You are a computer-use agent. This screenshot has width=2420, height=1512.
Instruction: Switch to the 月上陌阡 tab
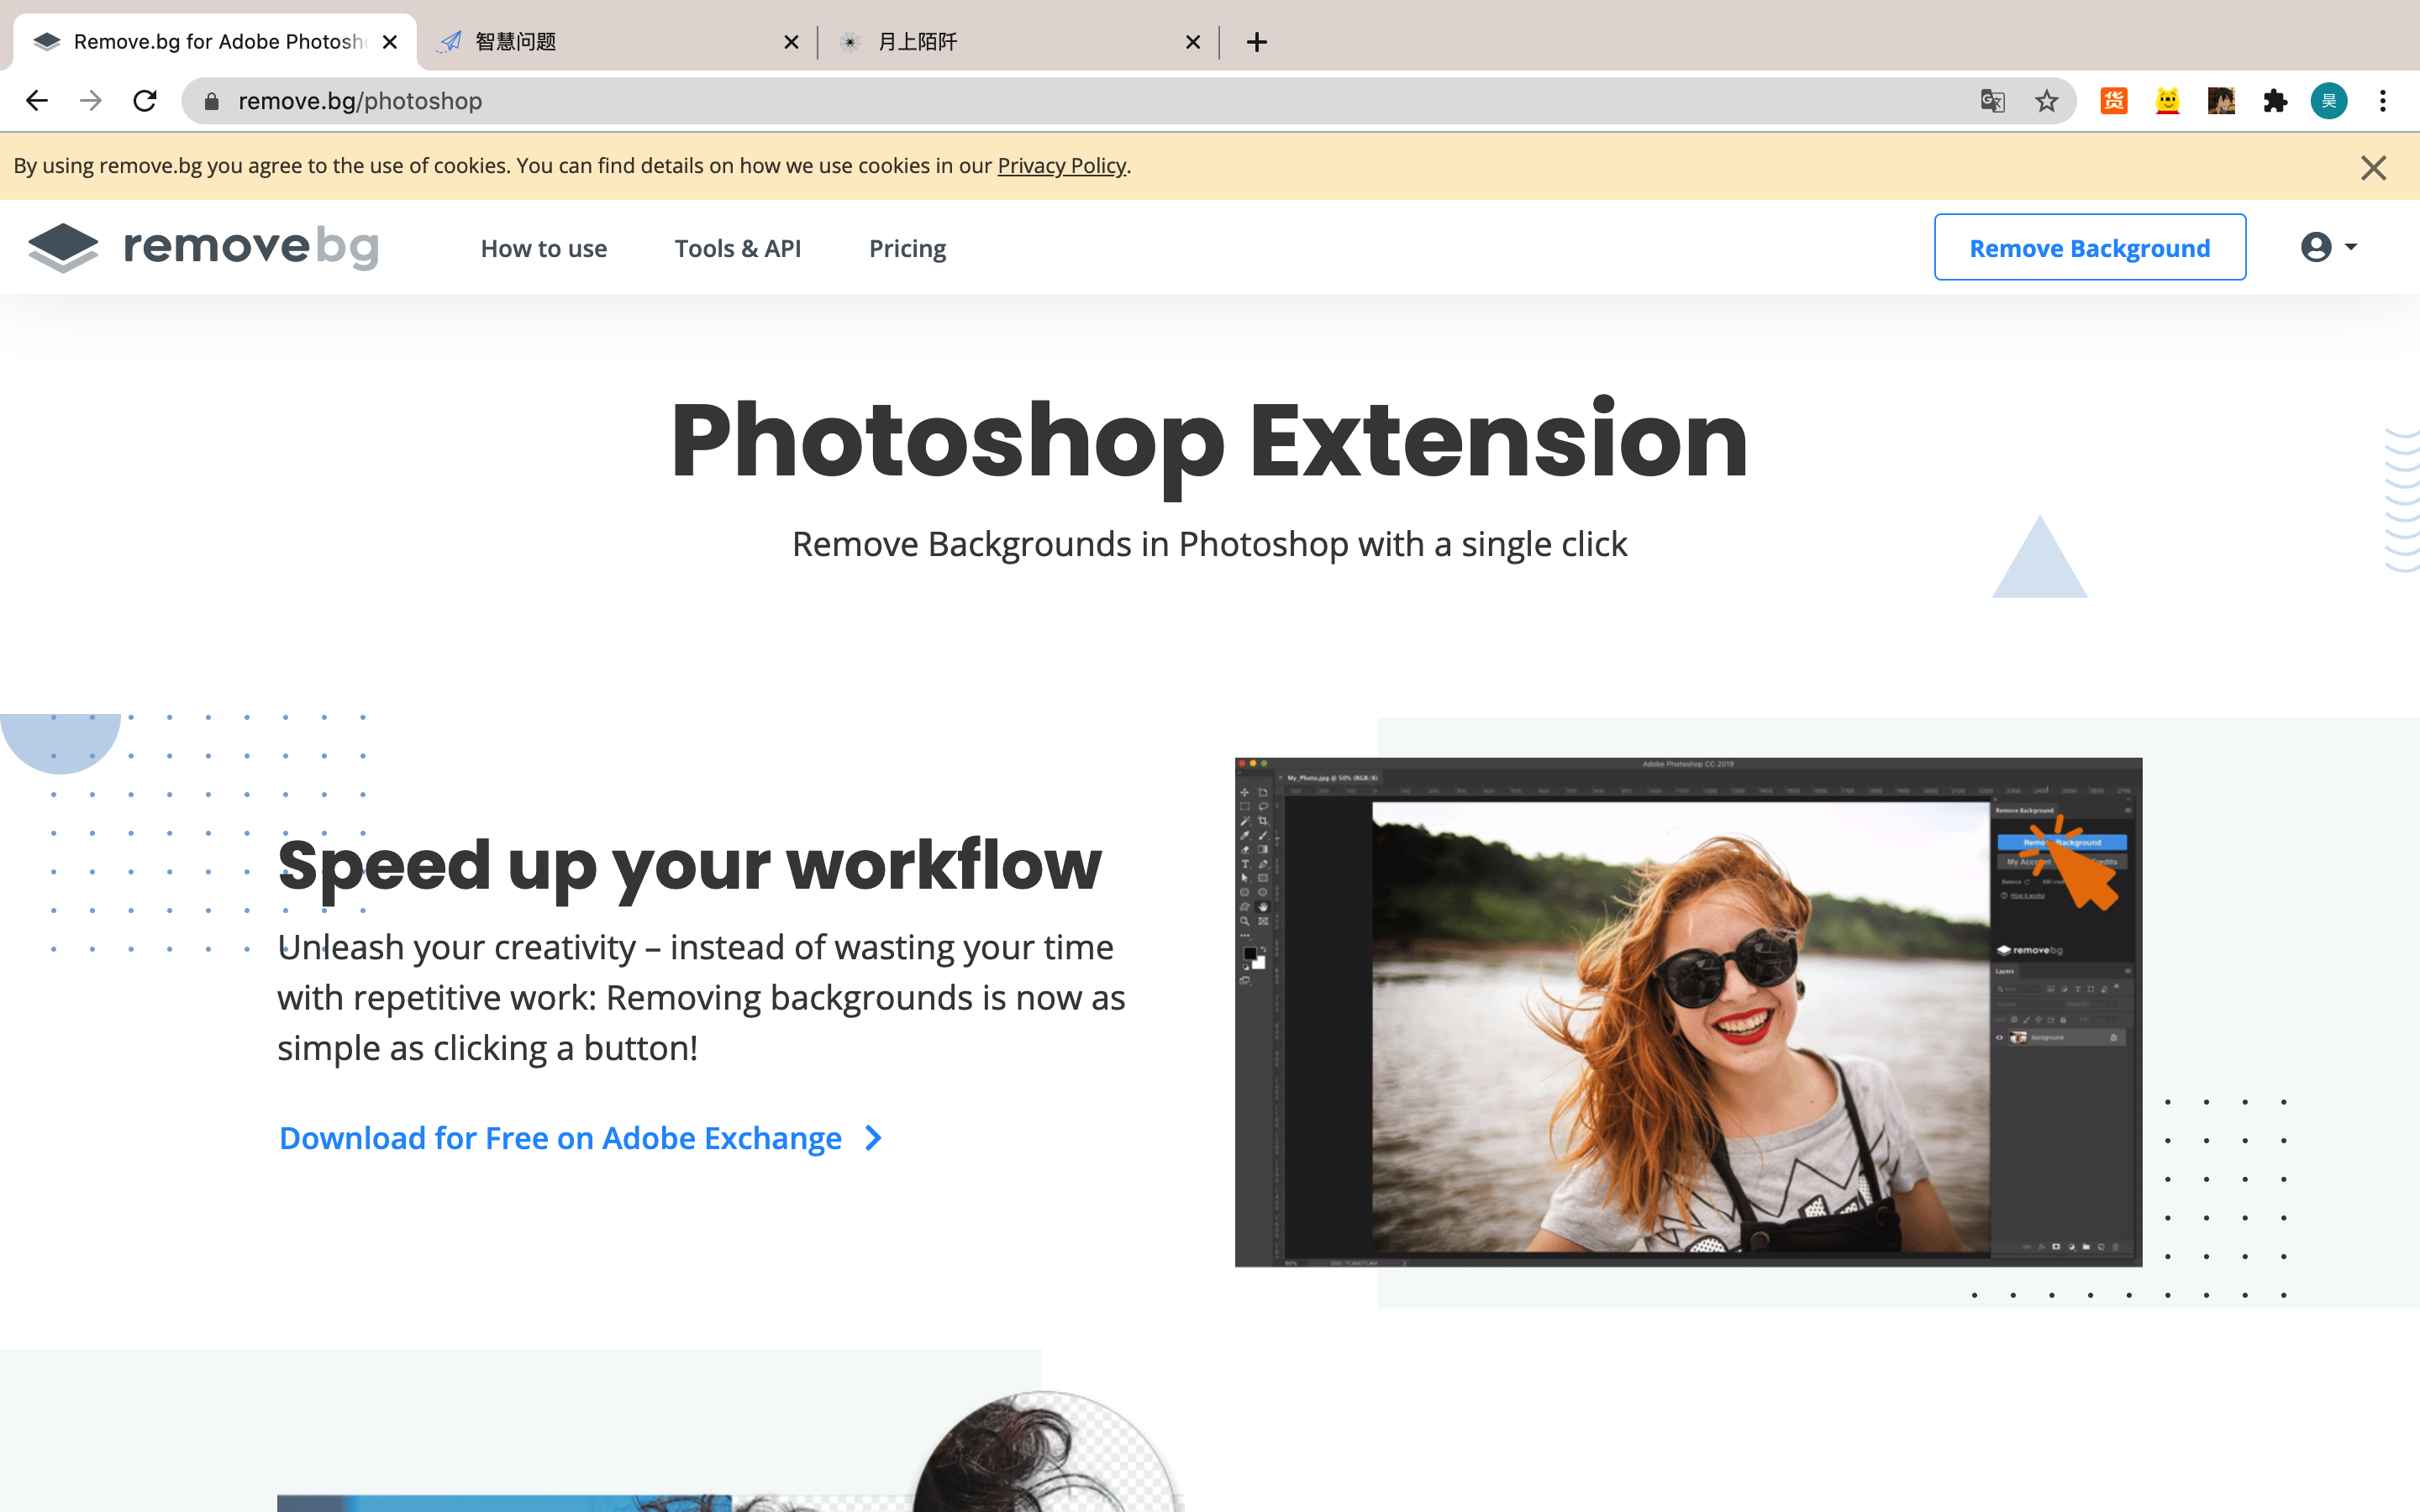coord(1018,42)
